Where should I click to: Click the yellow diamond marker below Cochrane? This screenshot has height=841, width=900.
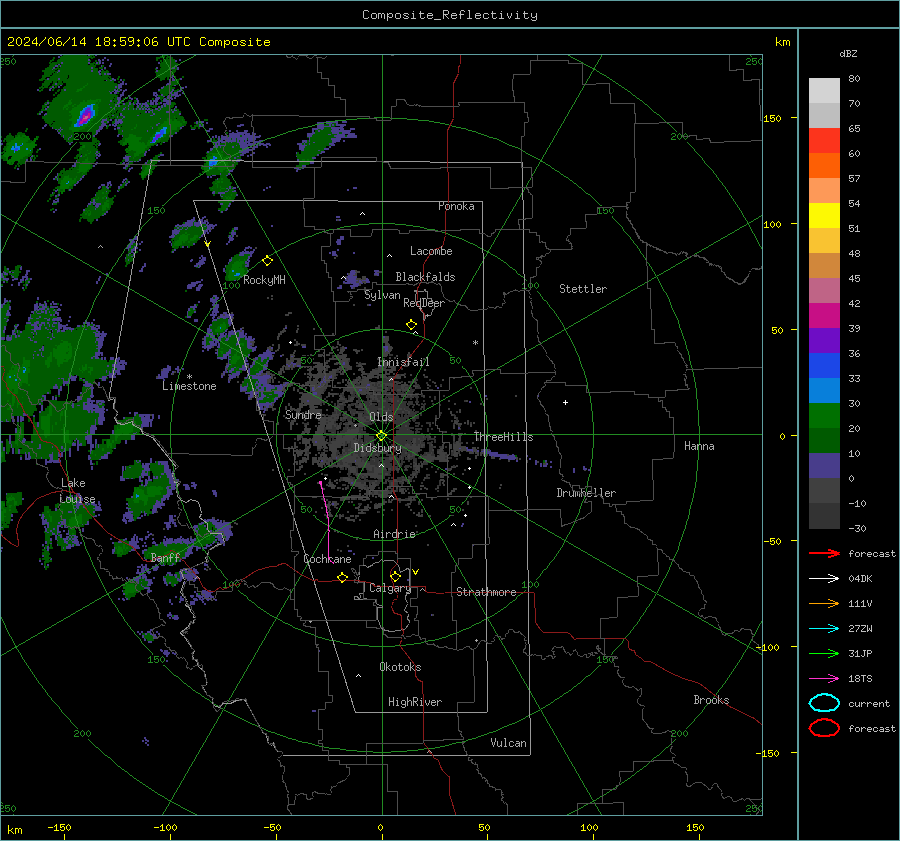tap(342, 578)
